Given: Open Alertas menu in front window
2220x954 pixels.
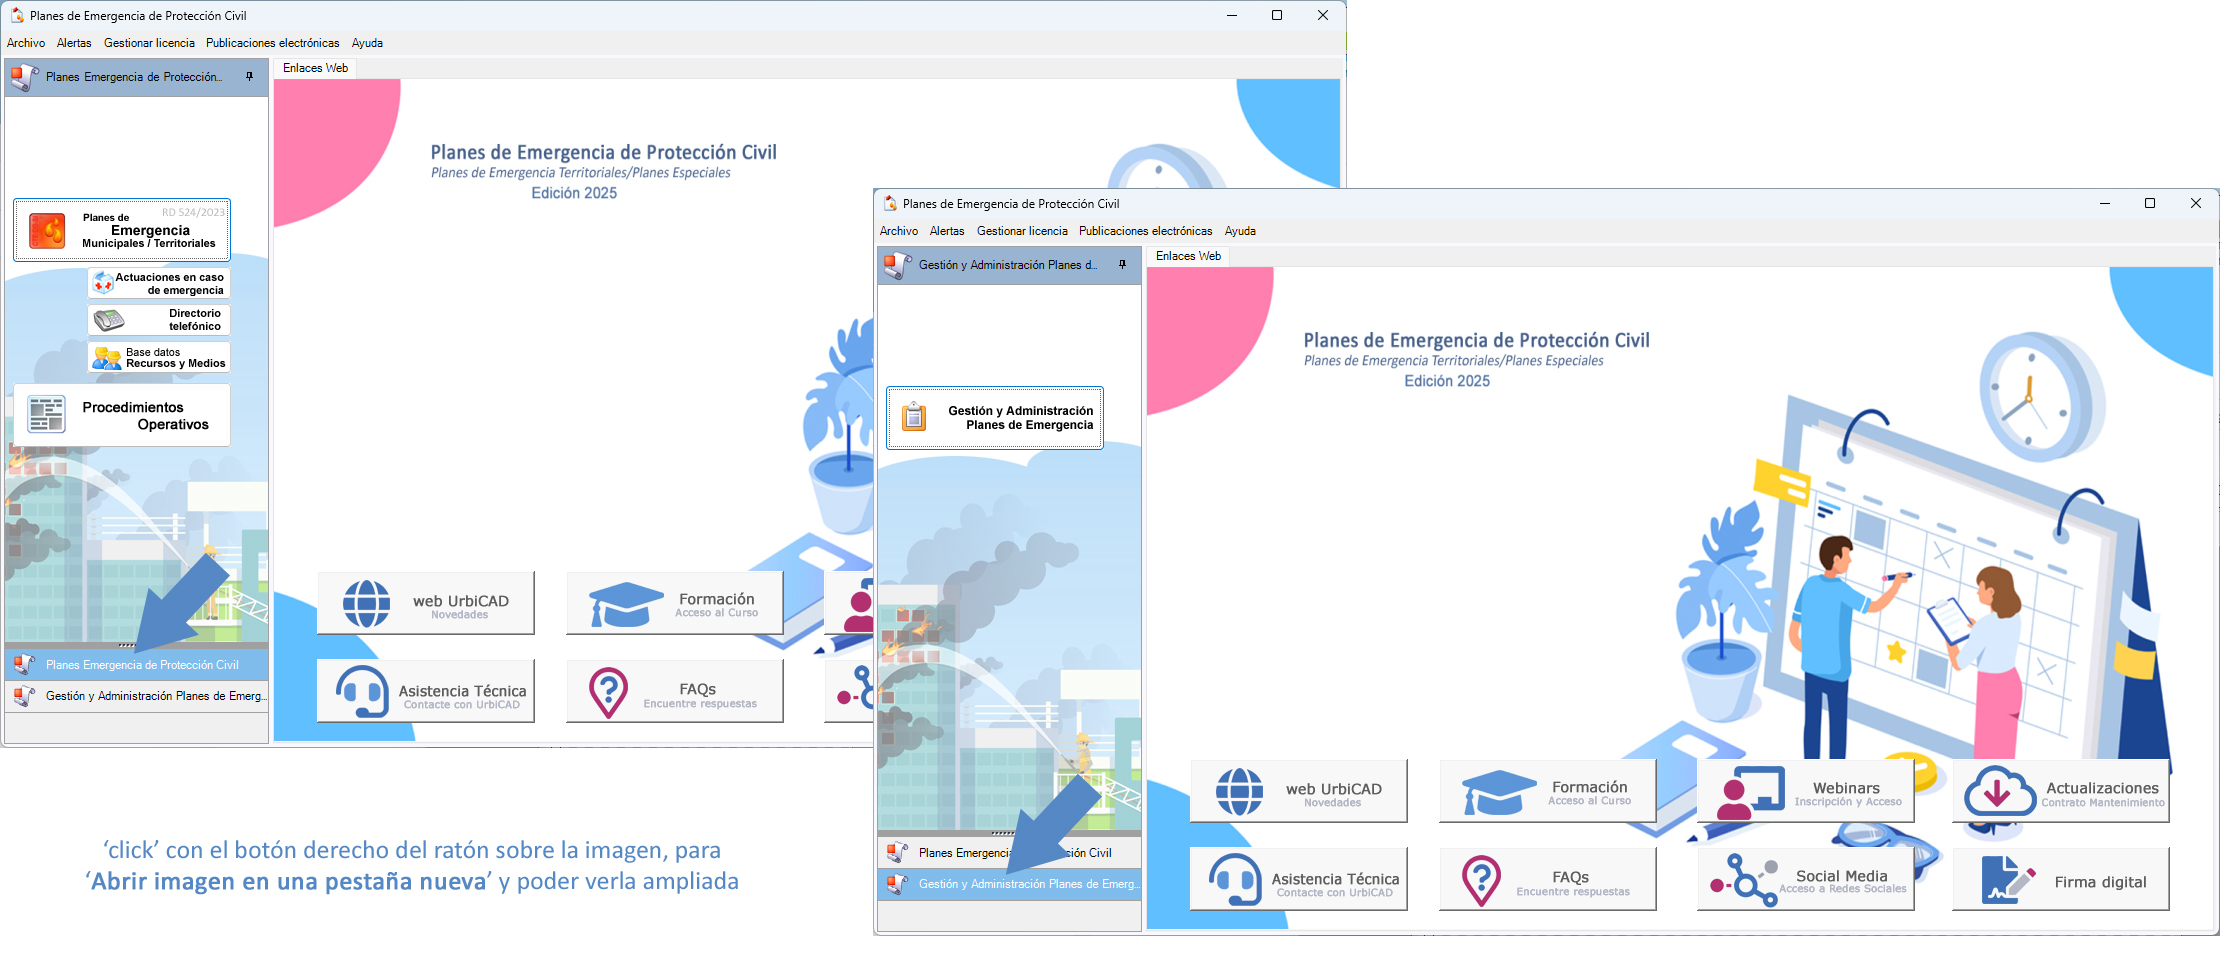Looking at the screenshot, I should (x=947, y=231).
